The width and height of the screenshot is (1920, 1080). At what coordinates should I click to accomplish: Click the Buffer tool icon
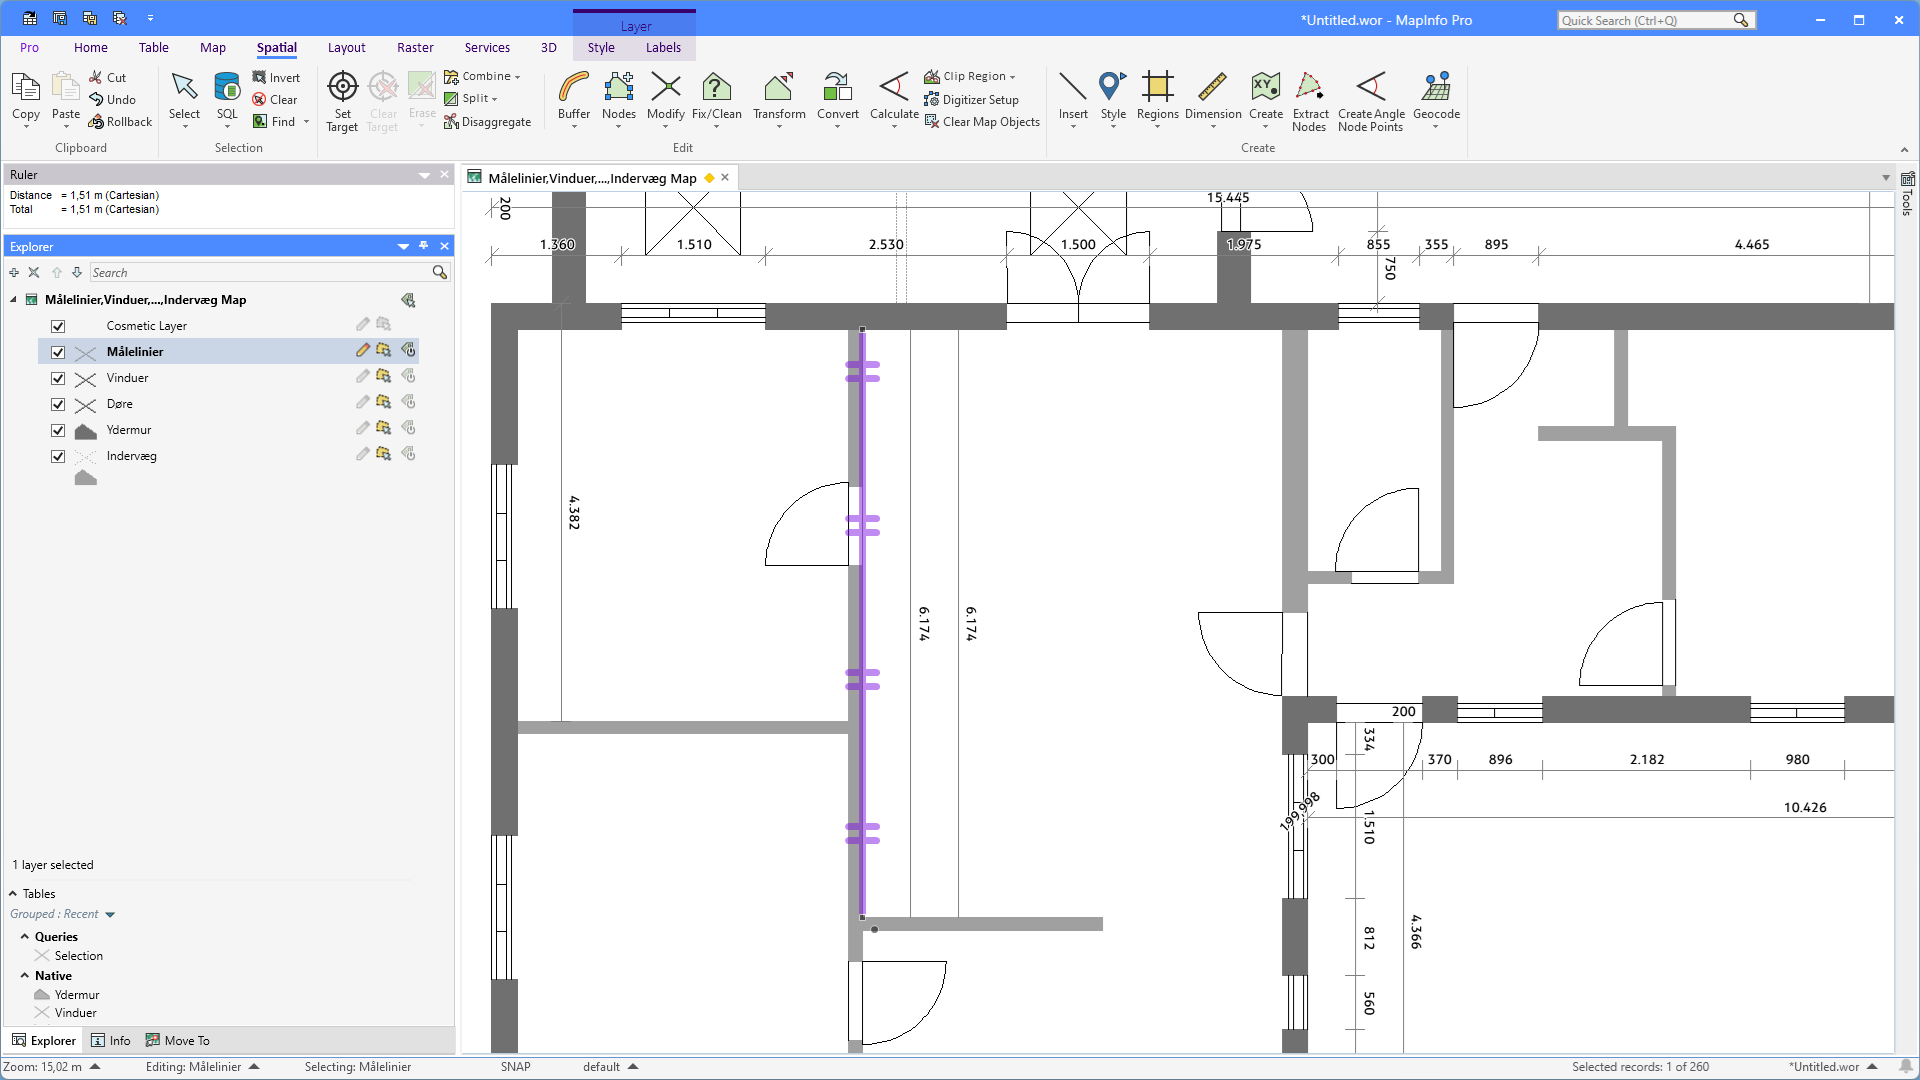tap(573, 88)
